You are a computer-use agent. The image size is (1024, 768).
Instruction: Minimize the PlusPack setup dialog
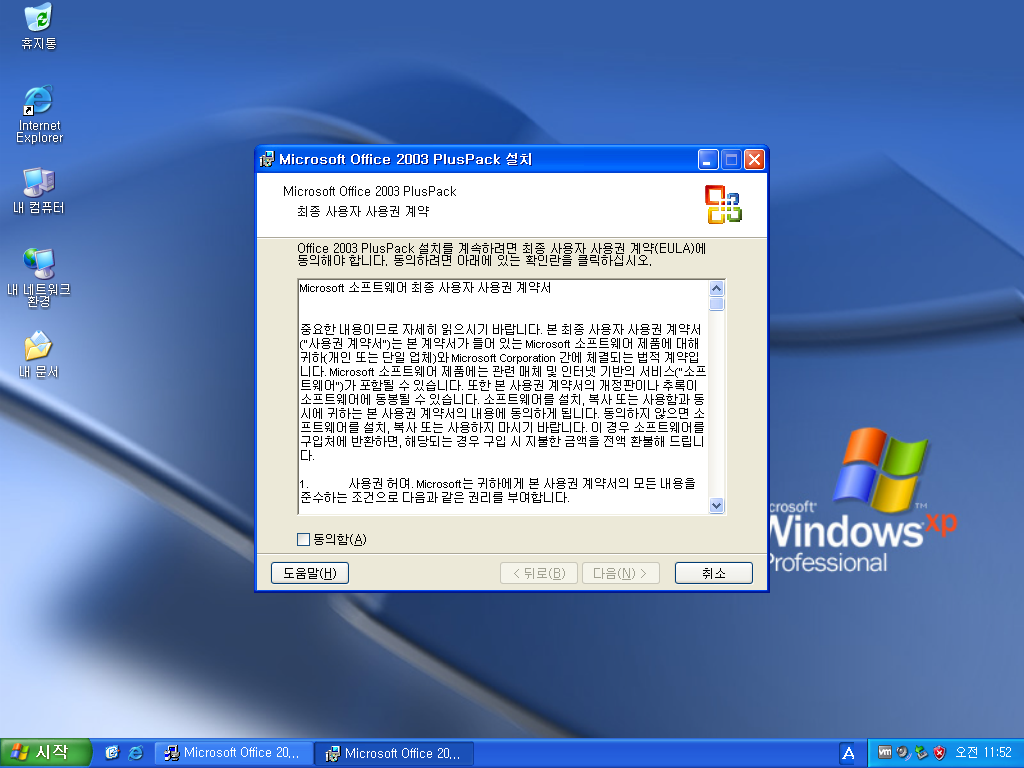[x=708, y=159]
